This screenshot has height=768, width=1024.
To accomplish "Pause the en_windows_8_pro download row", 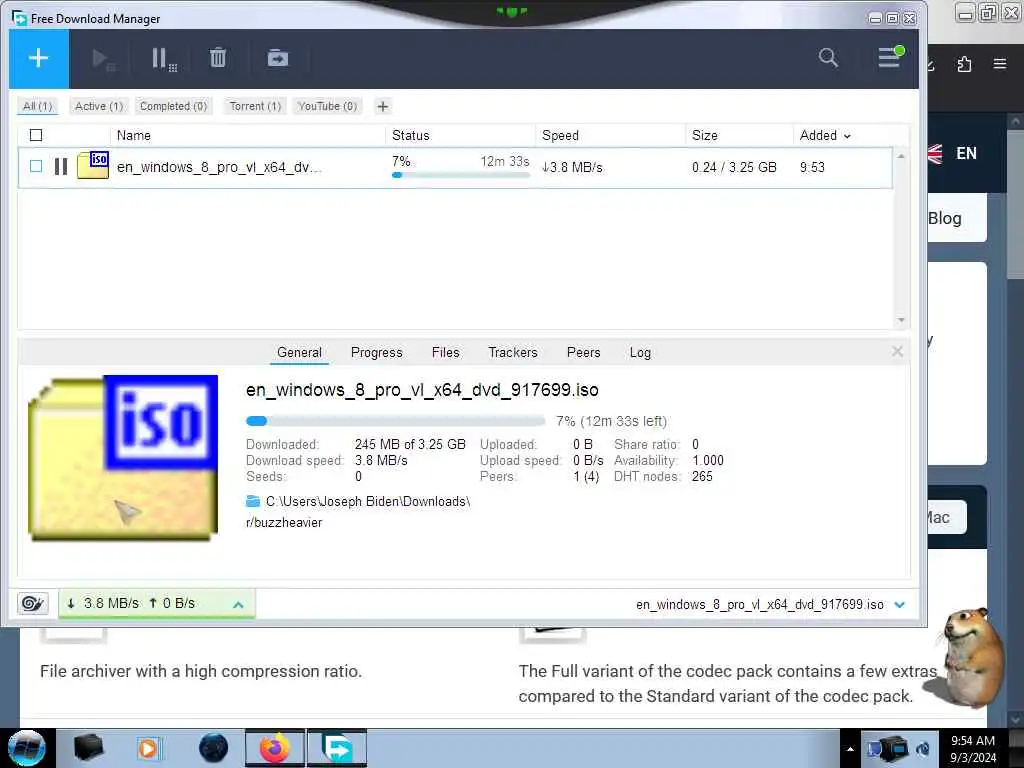I will (61, 167).
